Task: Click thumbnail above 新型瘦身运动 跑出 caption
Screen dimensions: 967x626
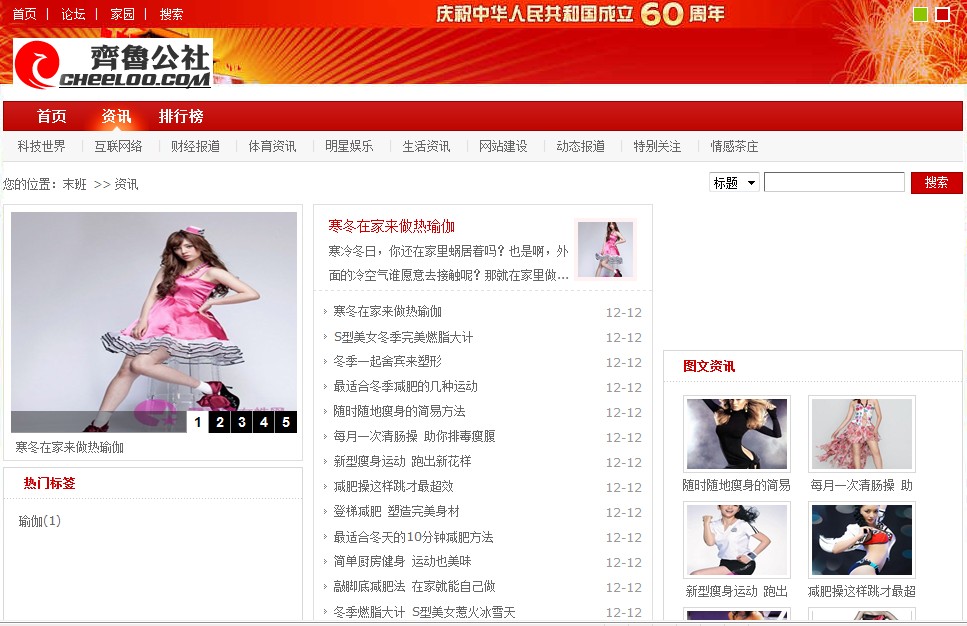Action: pos(736,540)
